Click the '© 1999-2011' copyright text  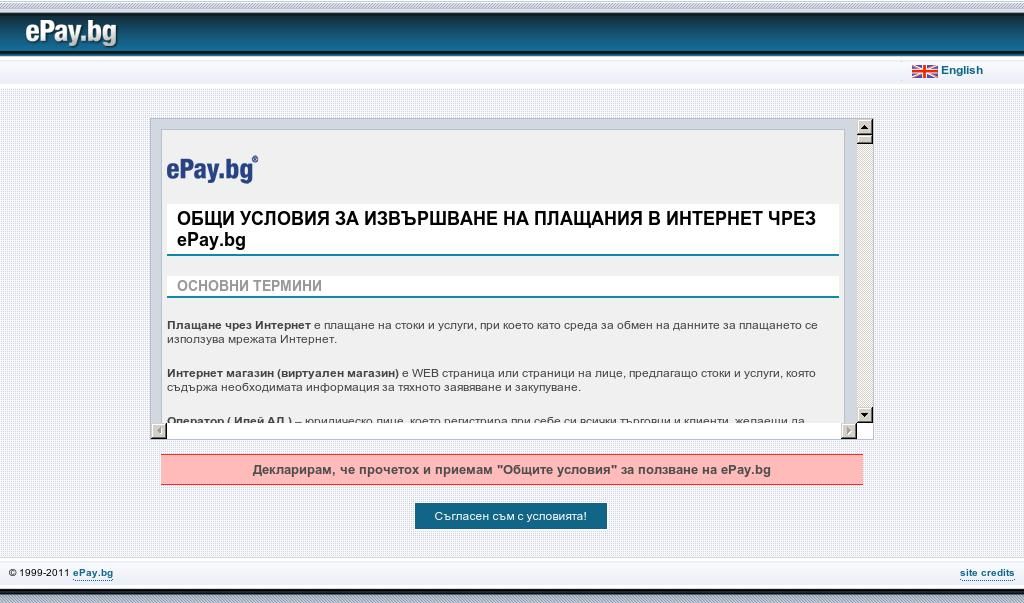click(39, 573)
